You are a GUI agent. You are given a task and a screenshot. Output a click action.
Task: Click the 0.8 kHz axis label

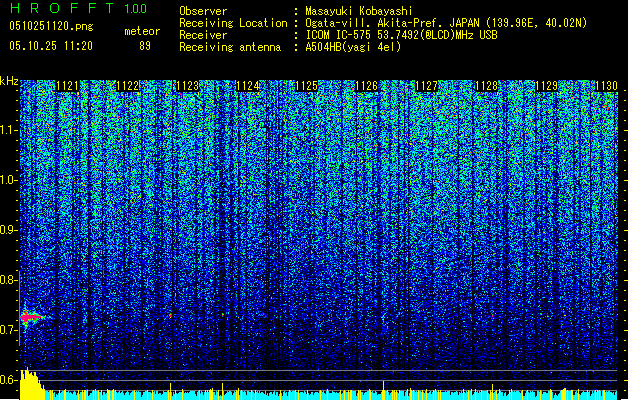click(8, 280)
